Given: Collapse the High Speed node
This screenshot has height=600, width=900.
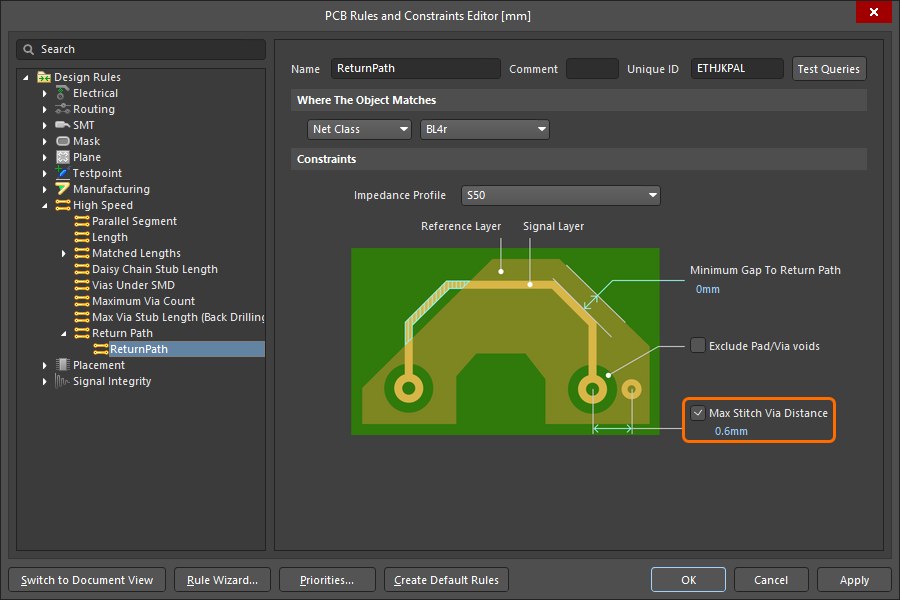Looking at the screenshot, I should (45, 206).
